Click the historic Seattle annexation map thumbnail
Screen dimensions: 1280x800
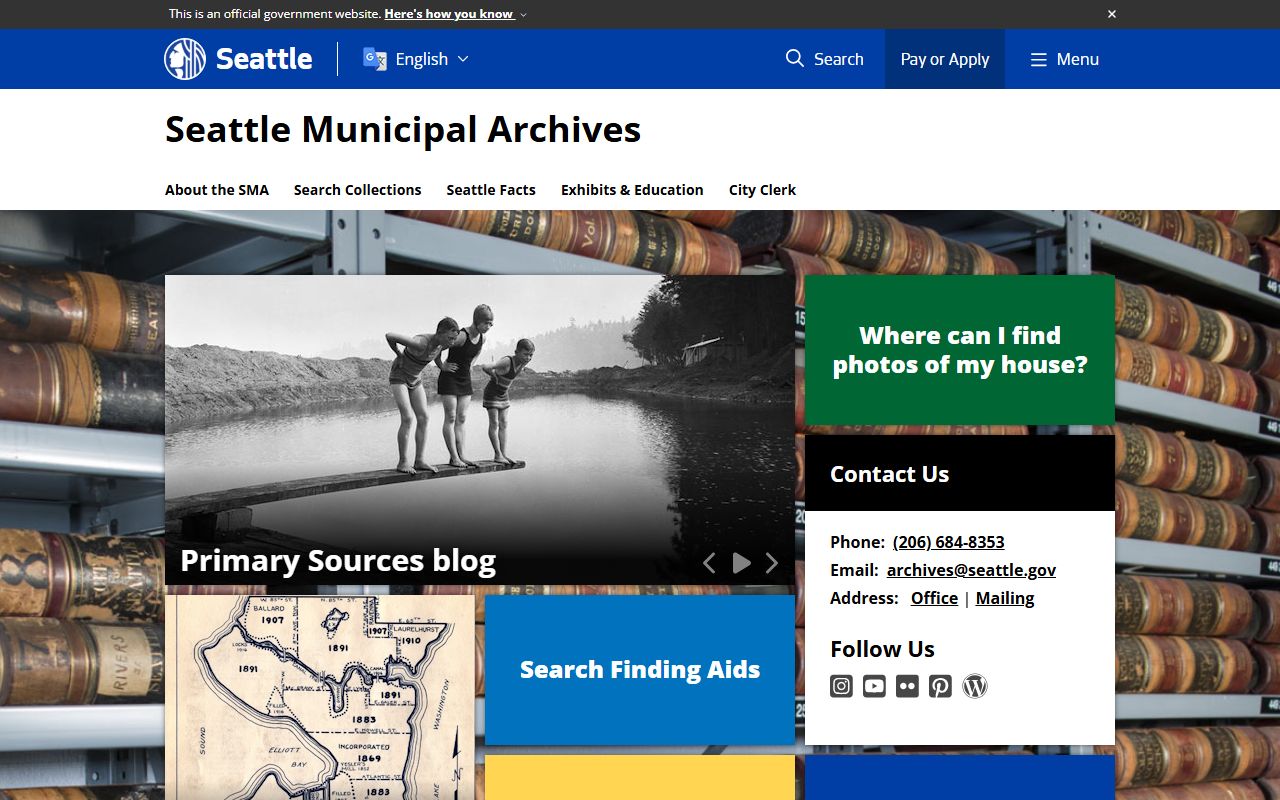tap(320, 697)
